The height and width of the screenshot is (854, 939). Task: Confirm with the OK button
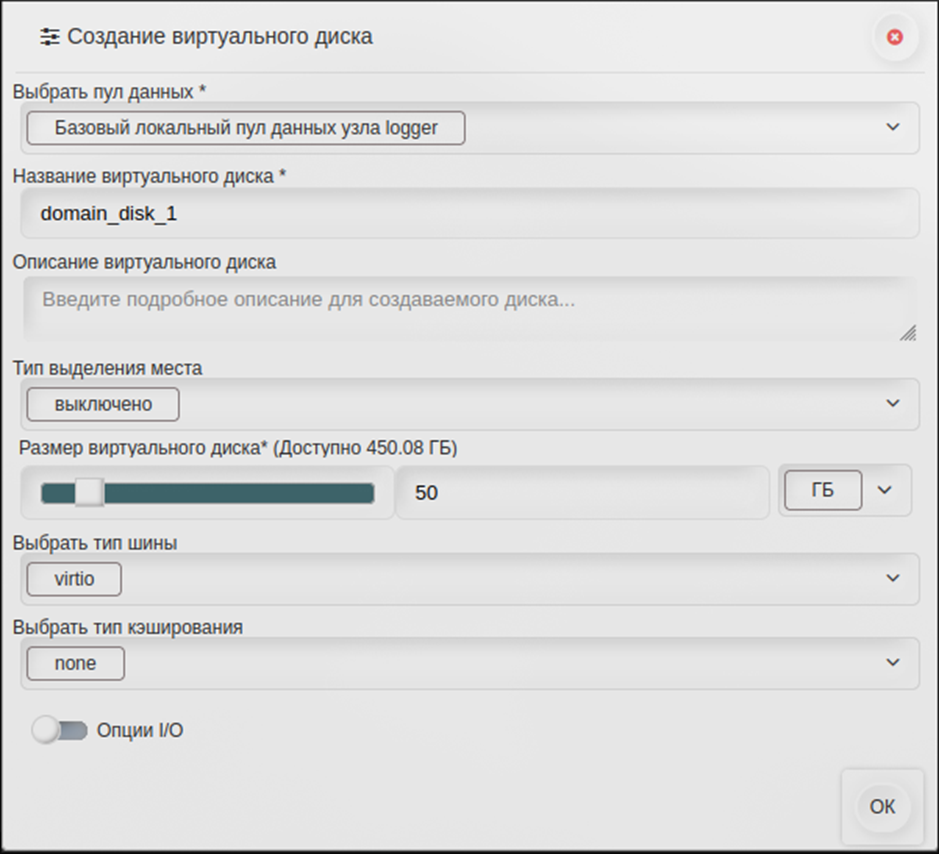pos(882,807)
